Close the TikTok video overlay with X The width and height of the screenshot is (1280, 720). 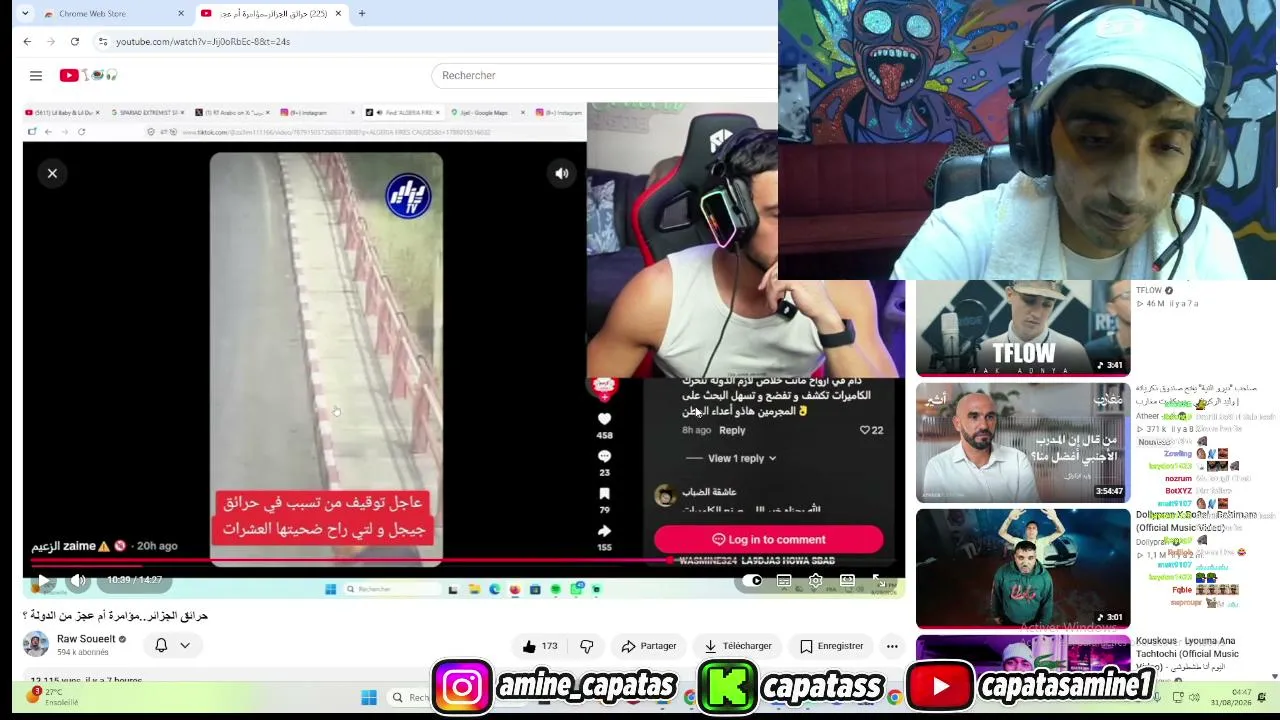52,173
